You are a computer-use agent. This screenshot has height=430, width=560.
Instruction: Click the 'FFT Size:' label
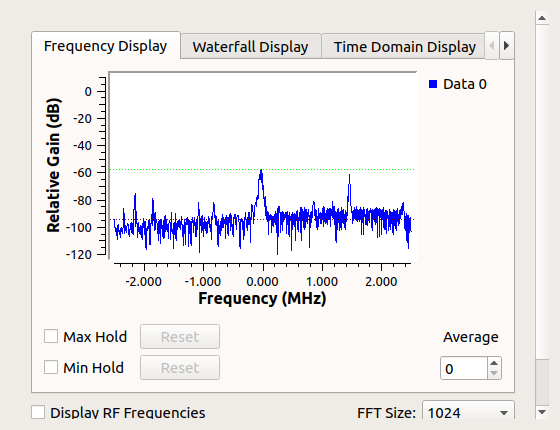click(x=386, y=413)
